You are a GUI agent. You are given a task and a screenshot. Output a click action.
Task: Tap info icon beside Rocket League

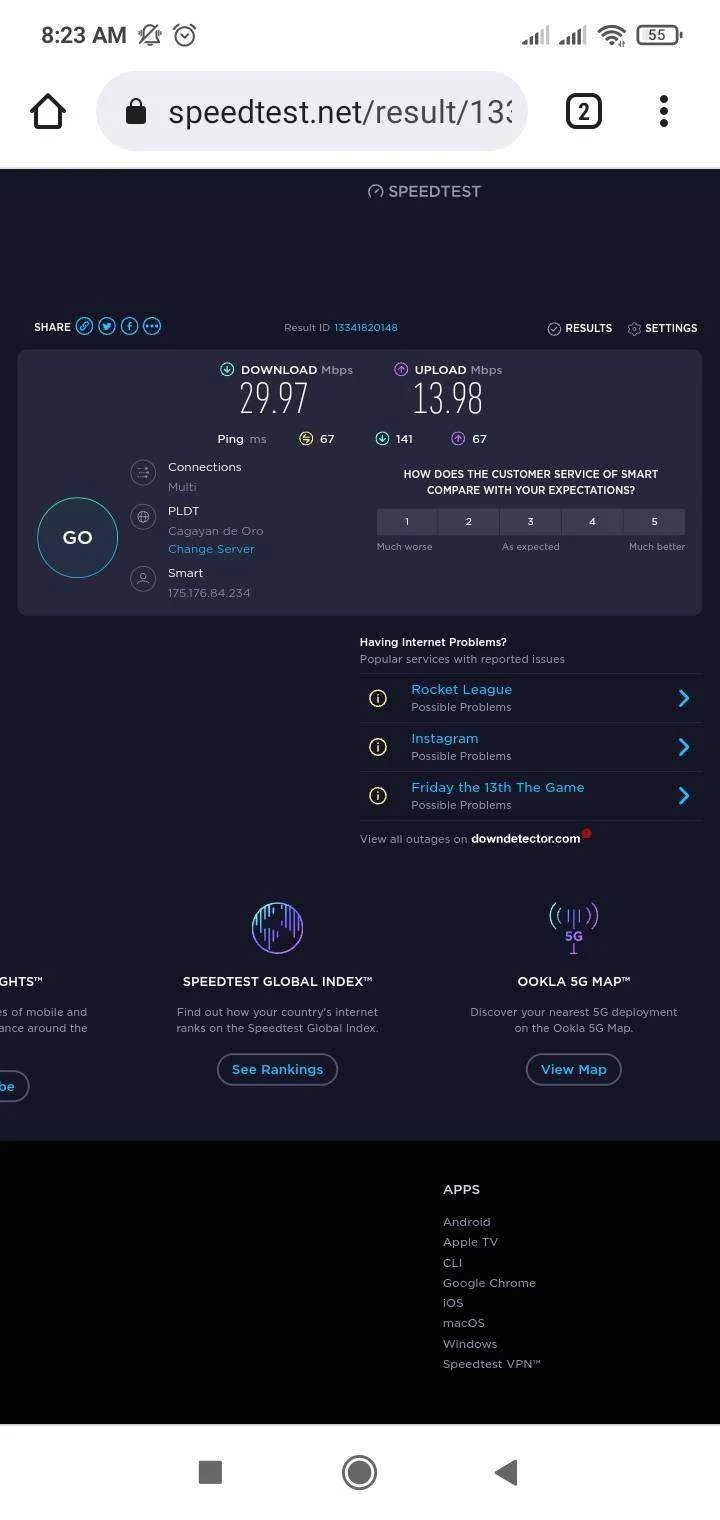(x=378, y=698)
